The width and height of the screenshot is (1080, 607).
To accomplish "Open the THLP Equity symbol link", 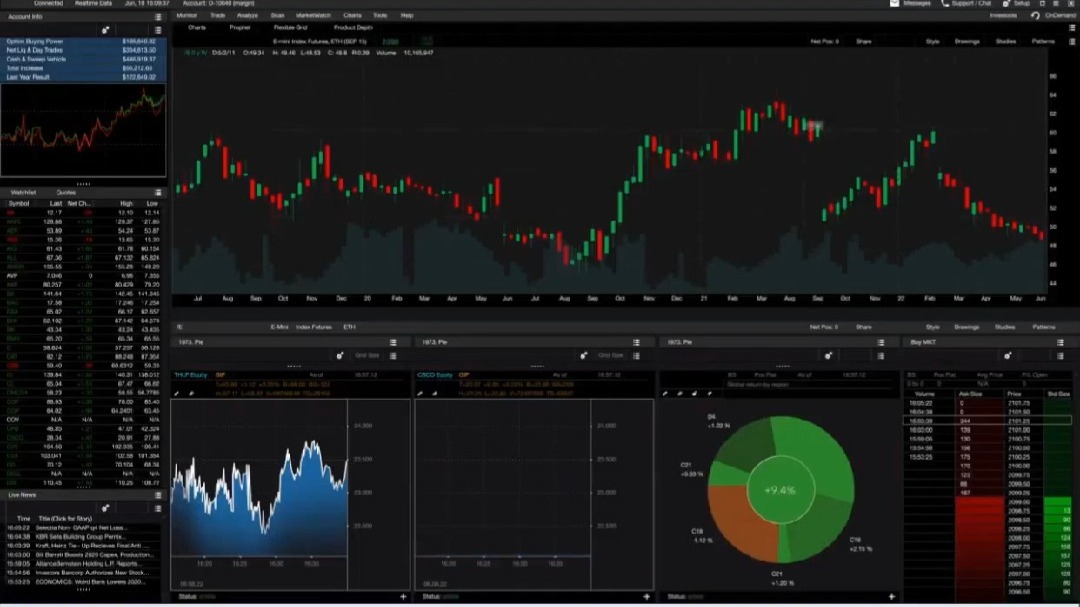I will point(191,375).
